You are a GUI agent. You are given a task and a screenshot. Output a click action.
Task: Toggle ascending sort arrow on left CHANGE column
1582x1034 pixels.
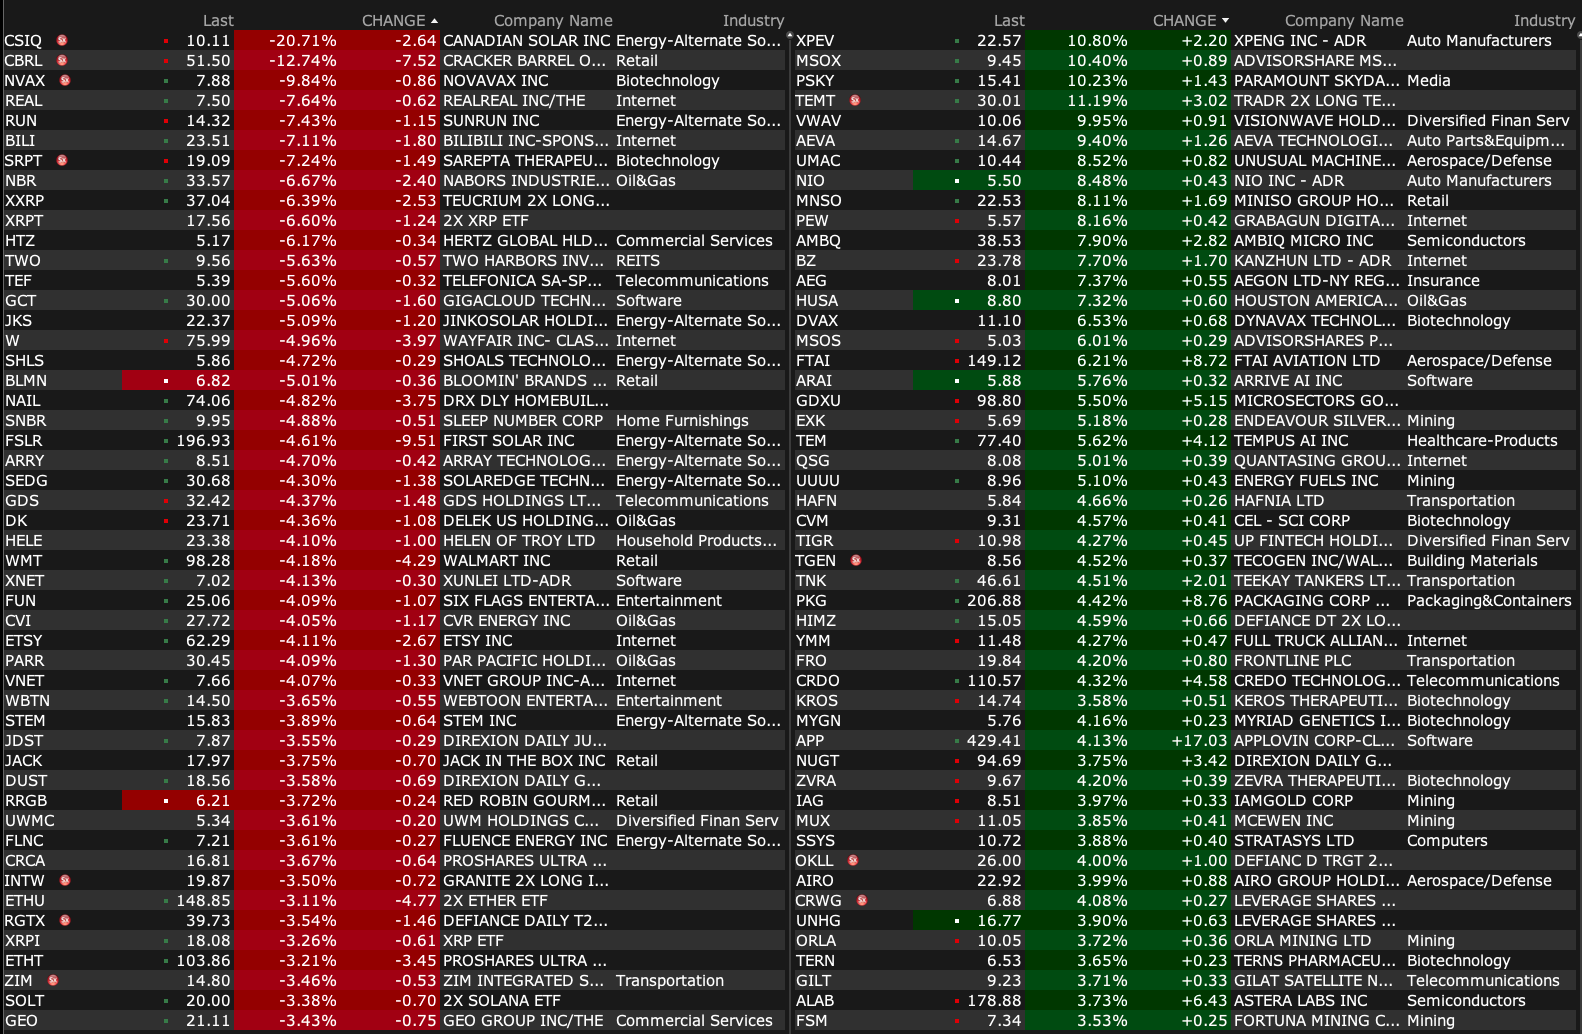[x=434, y=21]
